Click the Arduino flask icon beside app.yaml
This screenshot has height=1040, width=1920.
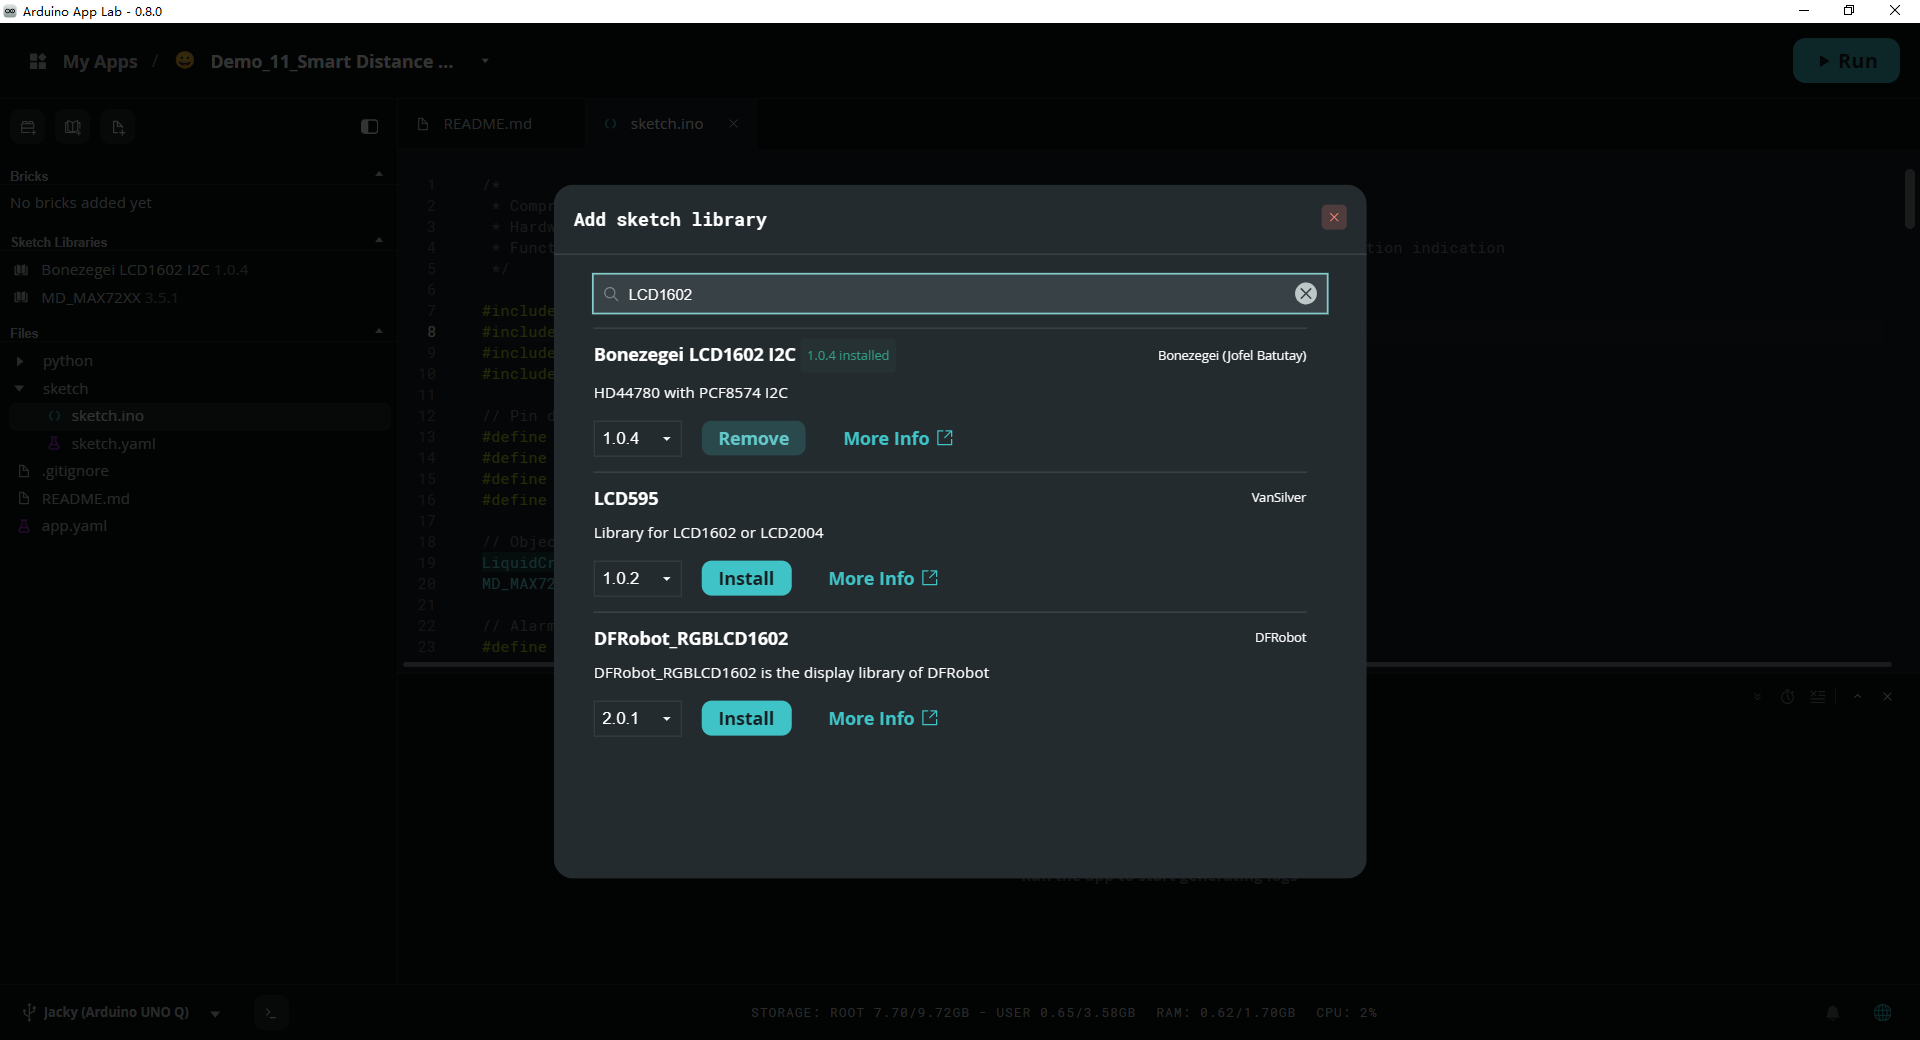[24, 526]
